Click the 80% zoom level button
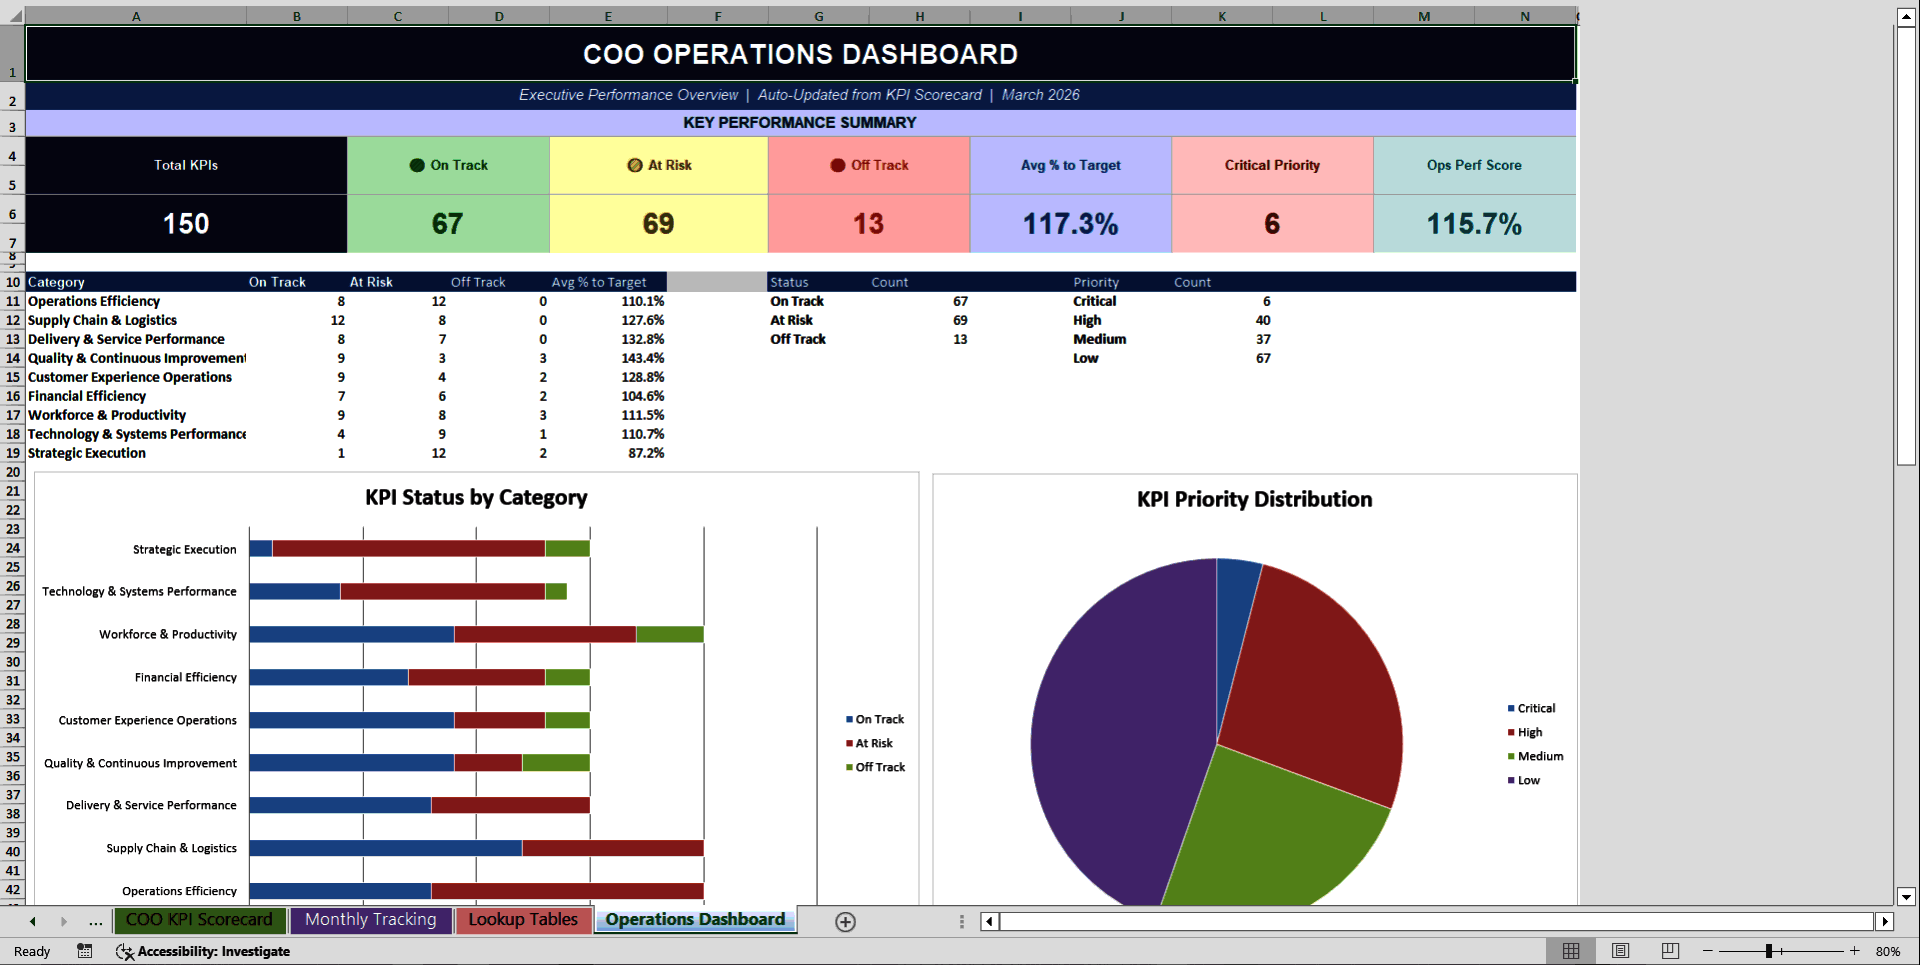1920x965 pixels. (x=1889, y=951)
